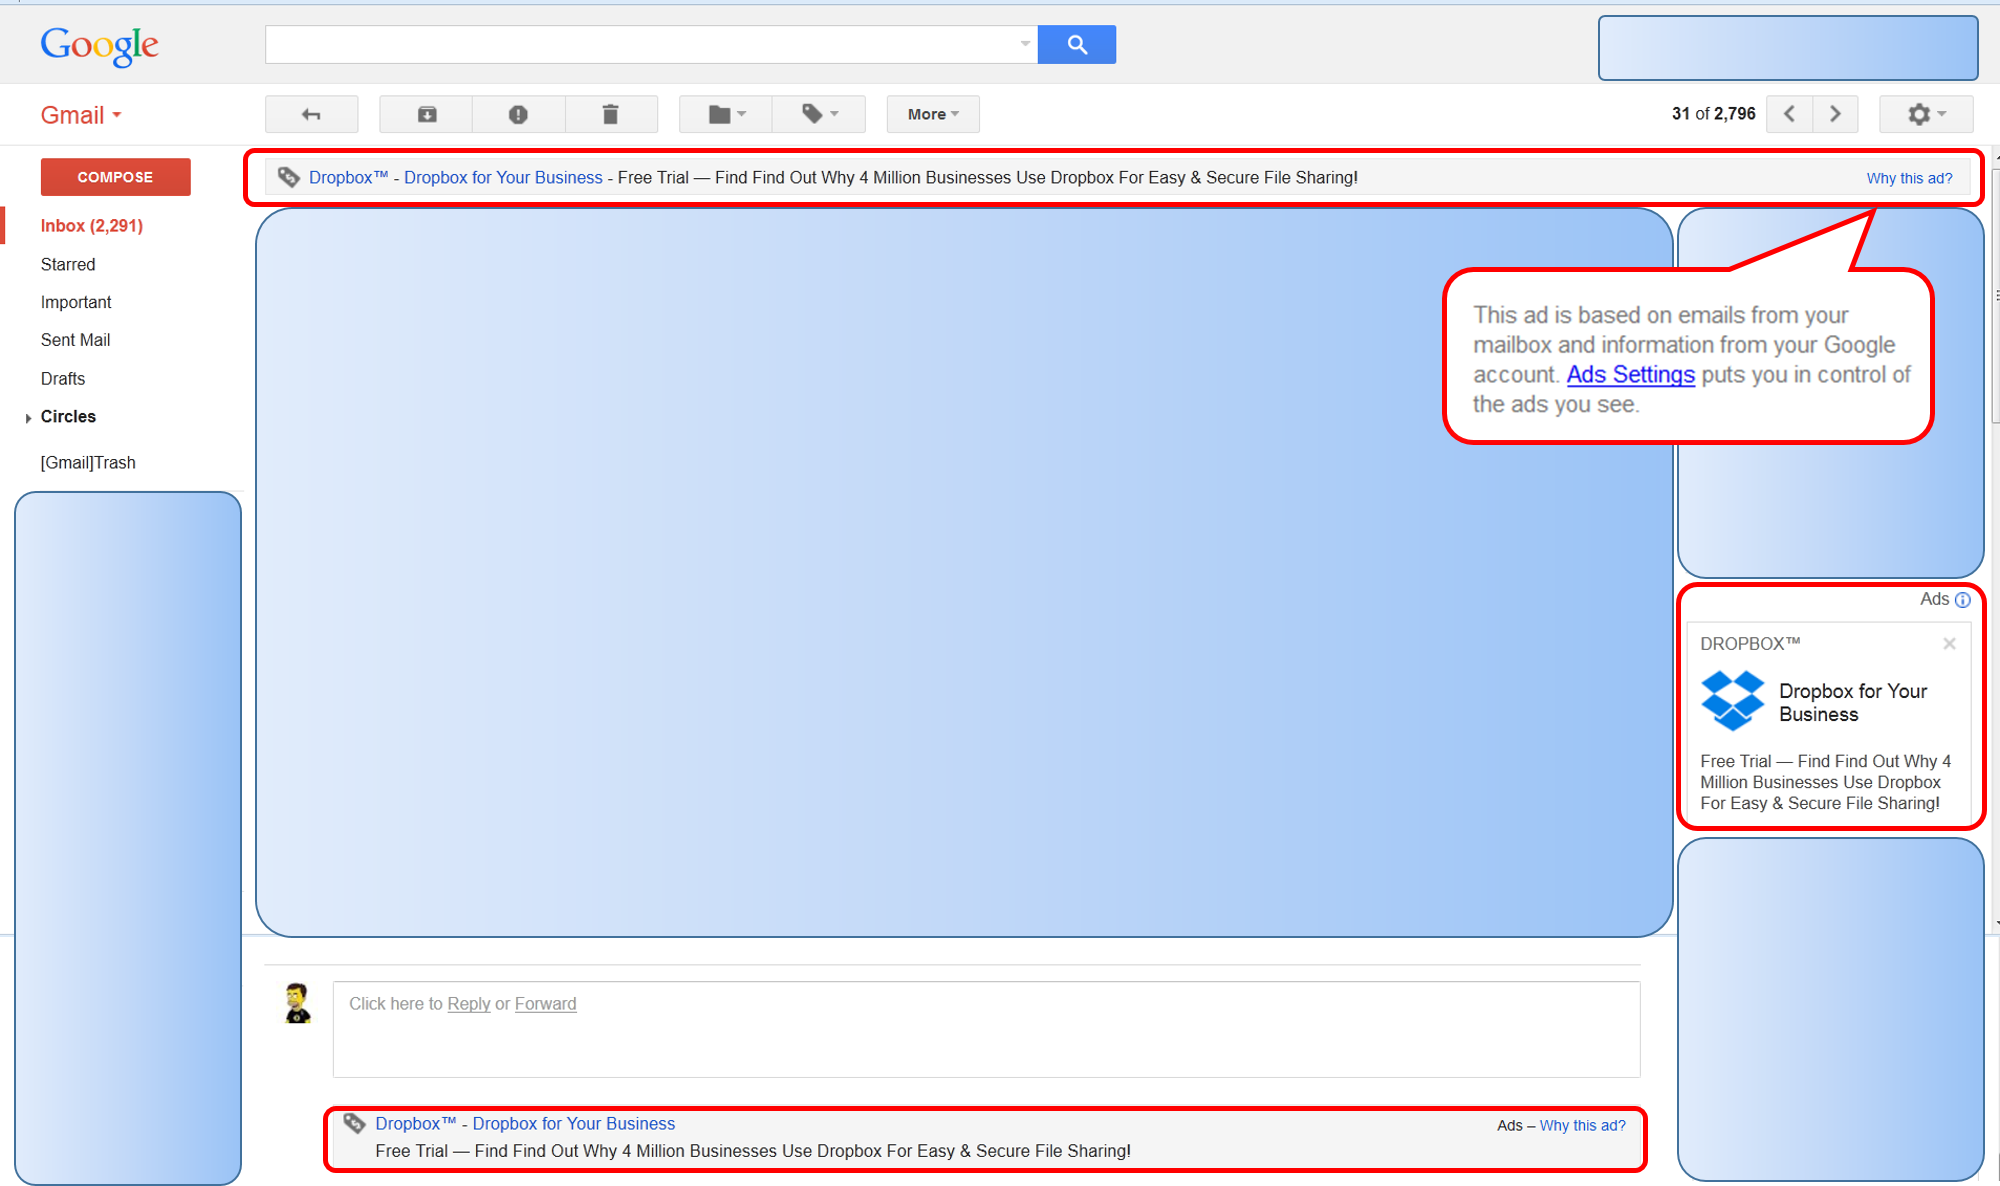Close the Dropbox sidebar ad
The height and width of the screenshot is (1186, 2000).
(1949, 644)
